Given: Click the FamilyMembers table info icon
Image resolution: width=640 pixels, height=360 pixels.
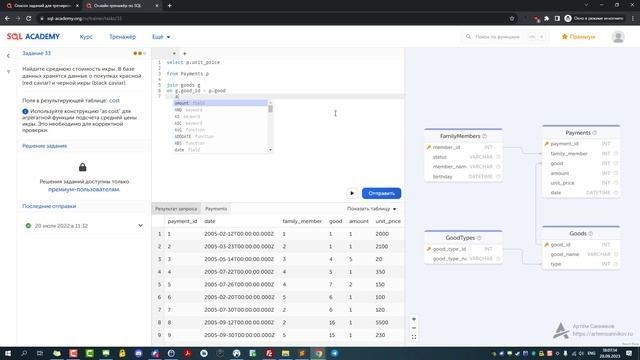Looking at the screenshot, I should [484, 136].
